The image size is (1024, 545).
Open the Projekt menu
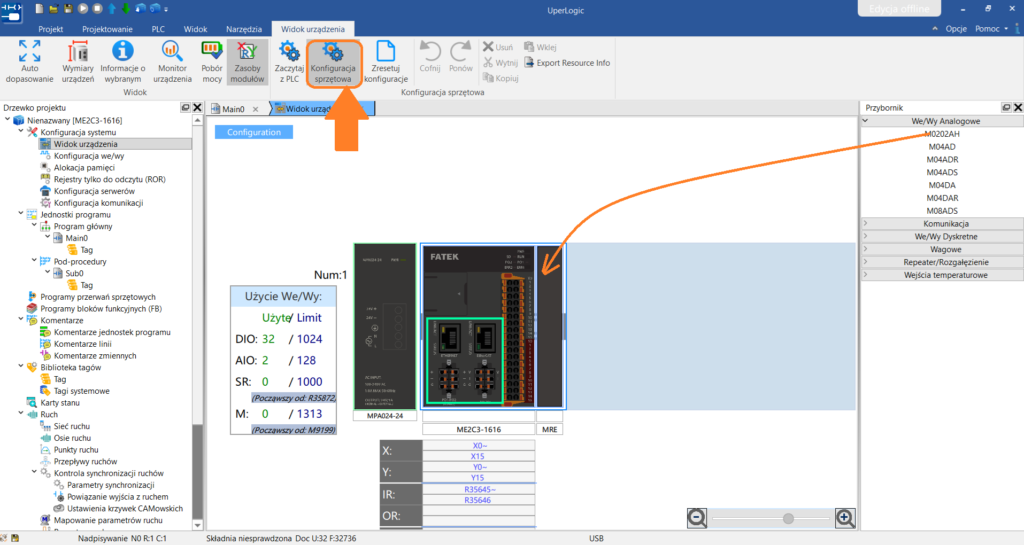click(50, 29)
